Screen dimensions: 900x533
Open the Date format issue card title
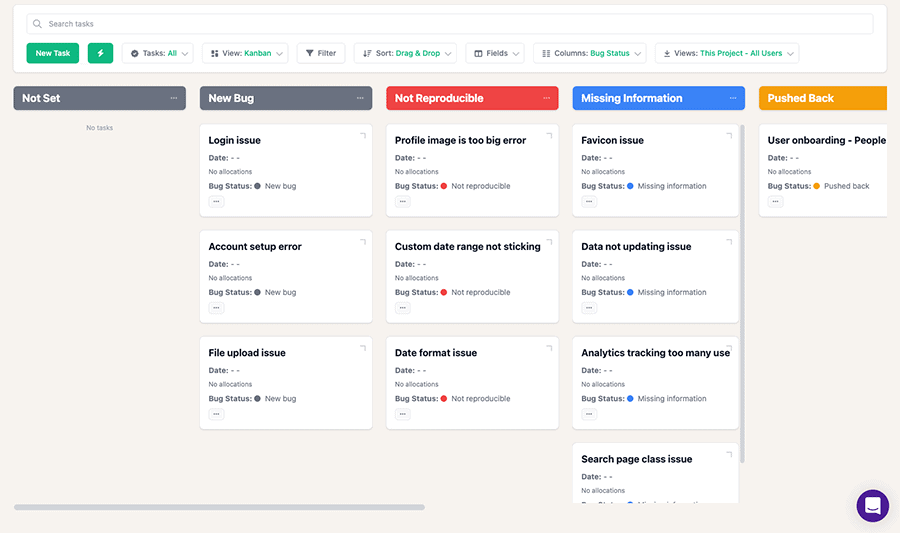[x=436, y=353]
